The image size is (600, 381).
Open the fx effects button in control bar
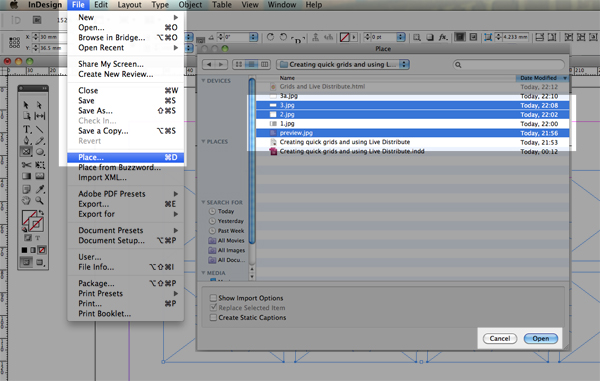[443, 37]
